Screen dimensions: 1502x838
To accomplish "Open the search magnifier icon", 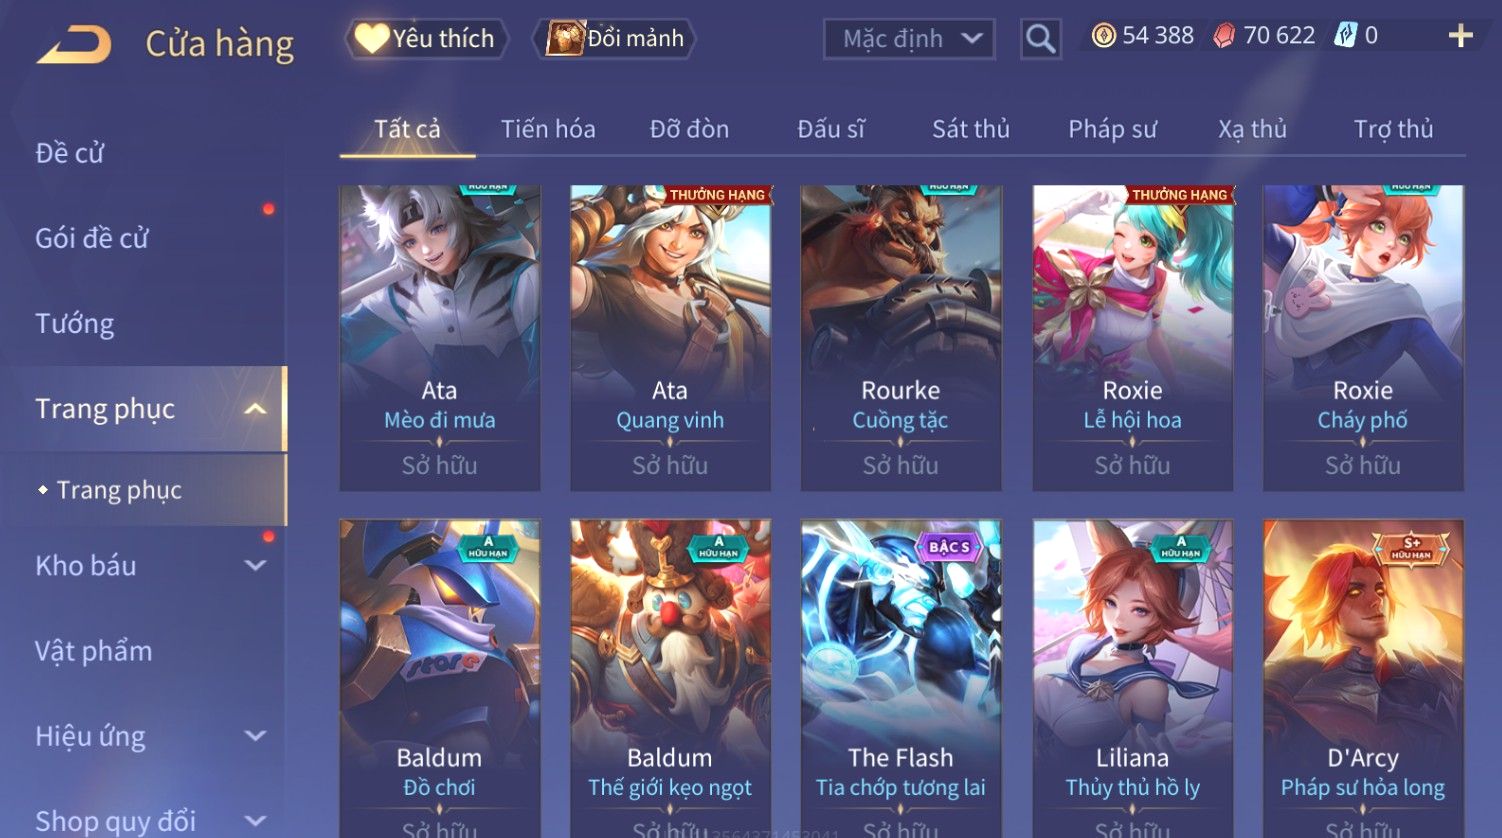I will (x=1040, y=39).
